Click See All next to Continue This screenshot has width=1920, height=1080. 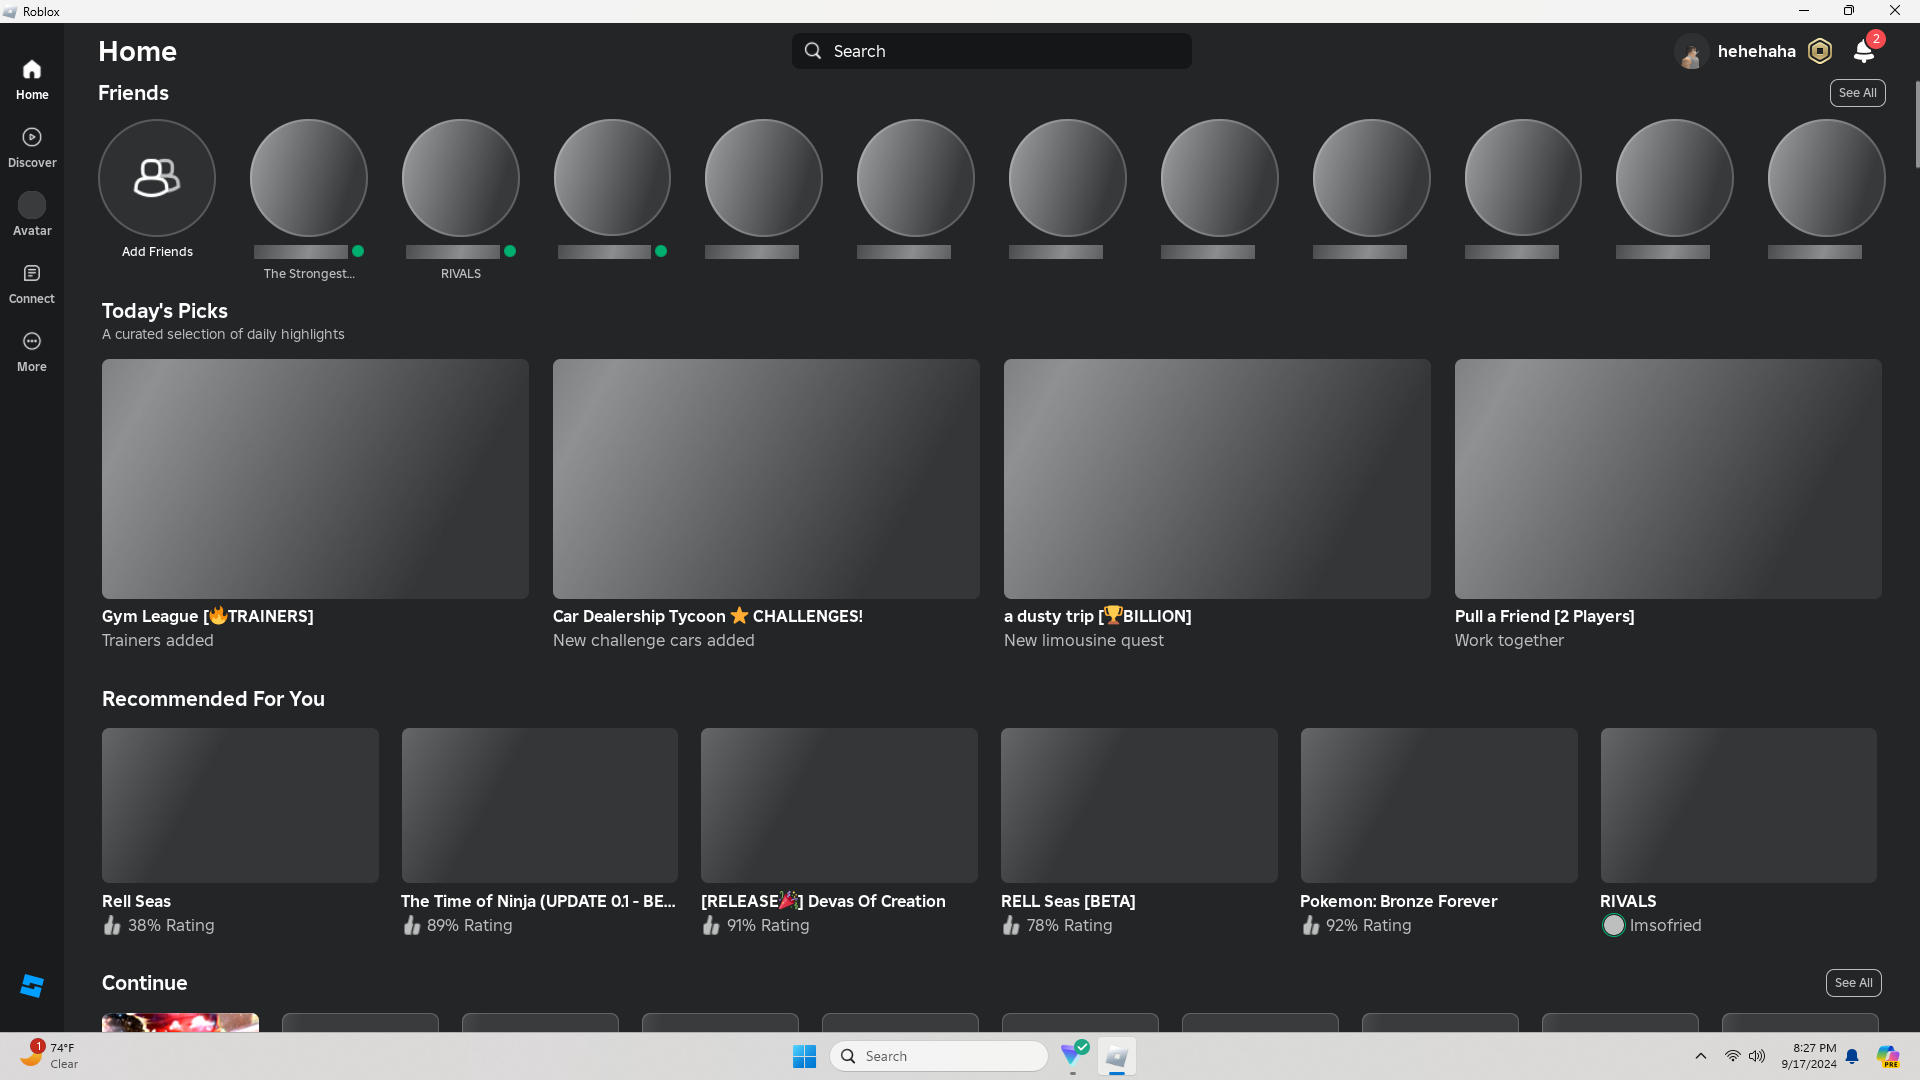click(1853, 983)
